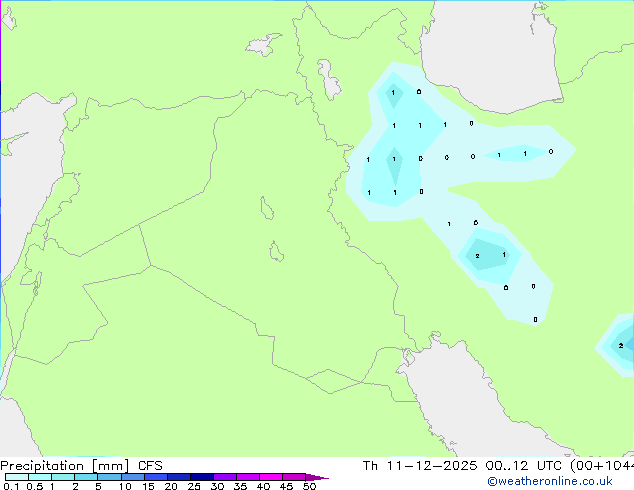Image resolution: width=634 pixels, height=490 pixels.
Task: Click the 'Precipitation [mm]' title text
Action: [64, 466]
